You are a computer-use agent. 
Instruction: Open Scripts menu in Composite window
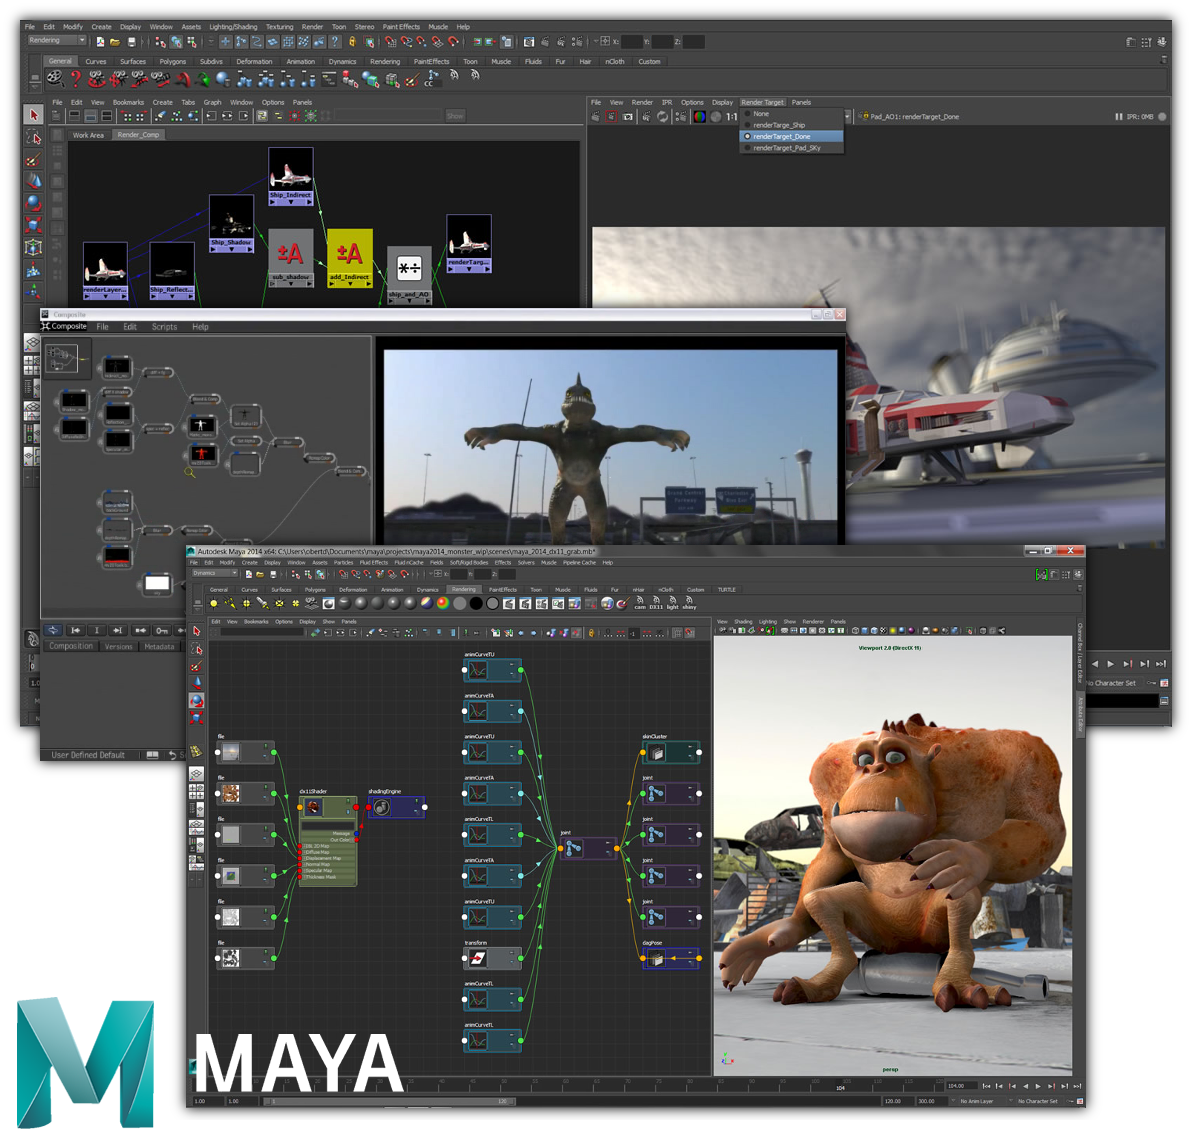(x=164, y=327)
